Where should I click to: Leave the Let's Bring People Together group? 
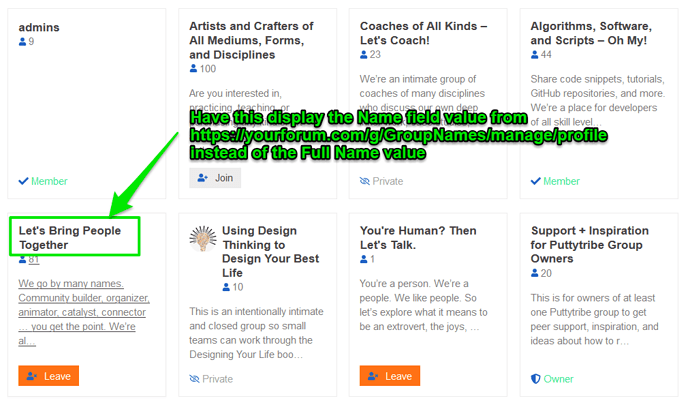click(48, 376)
